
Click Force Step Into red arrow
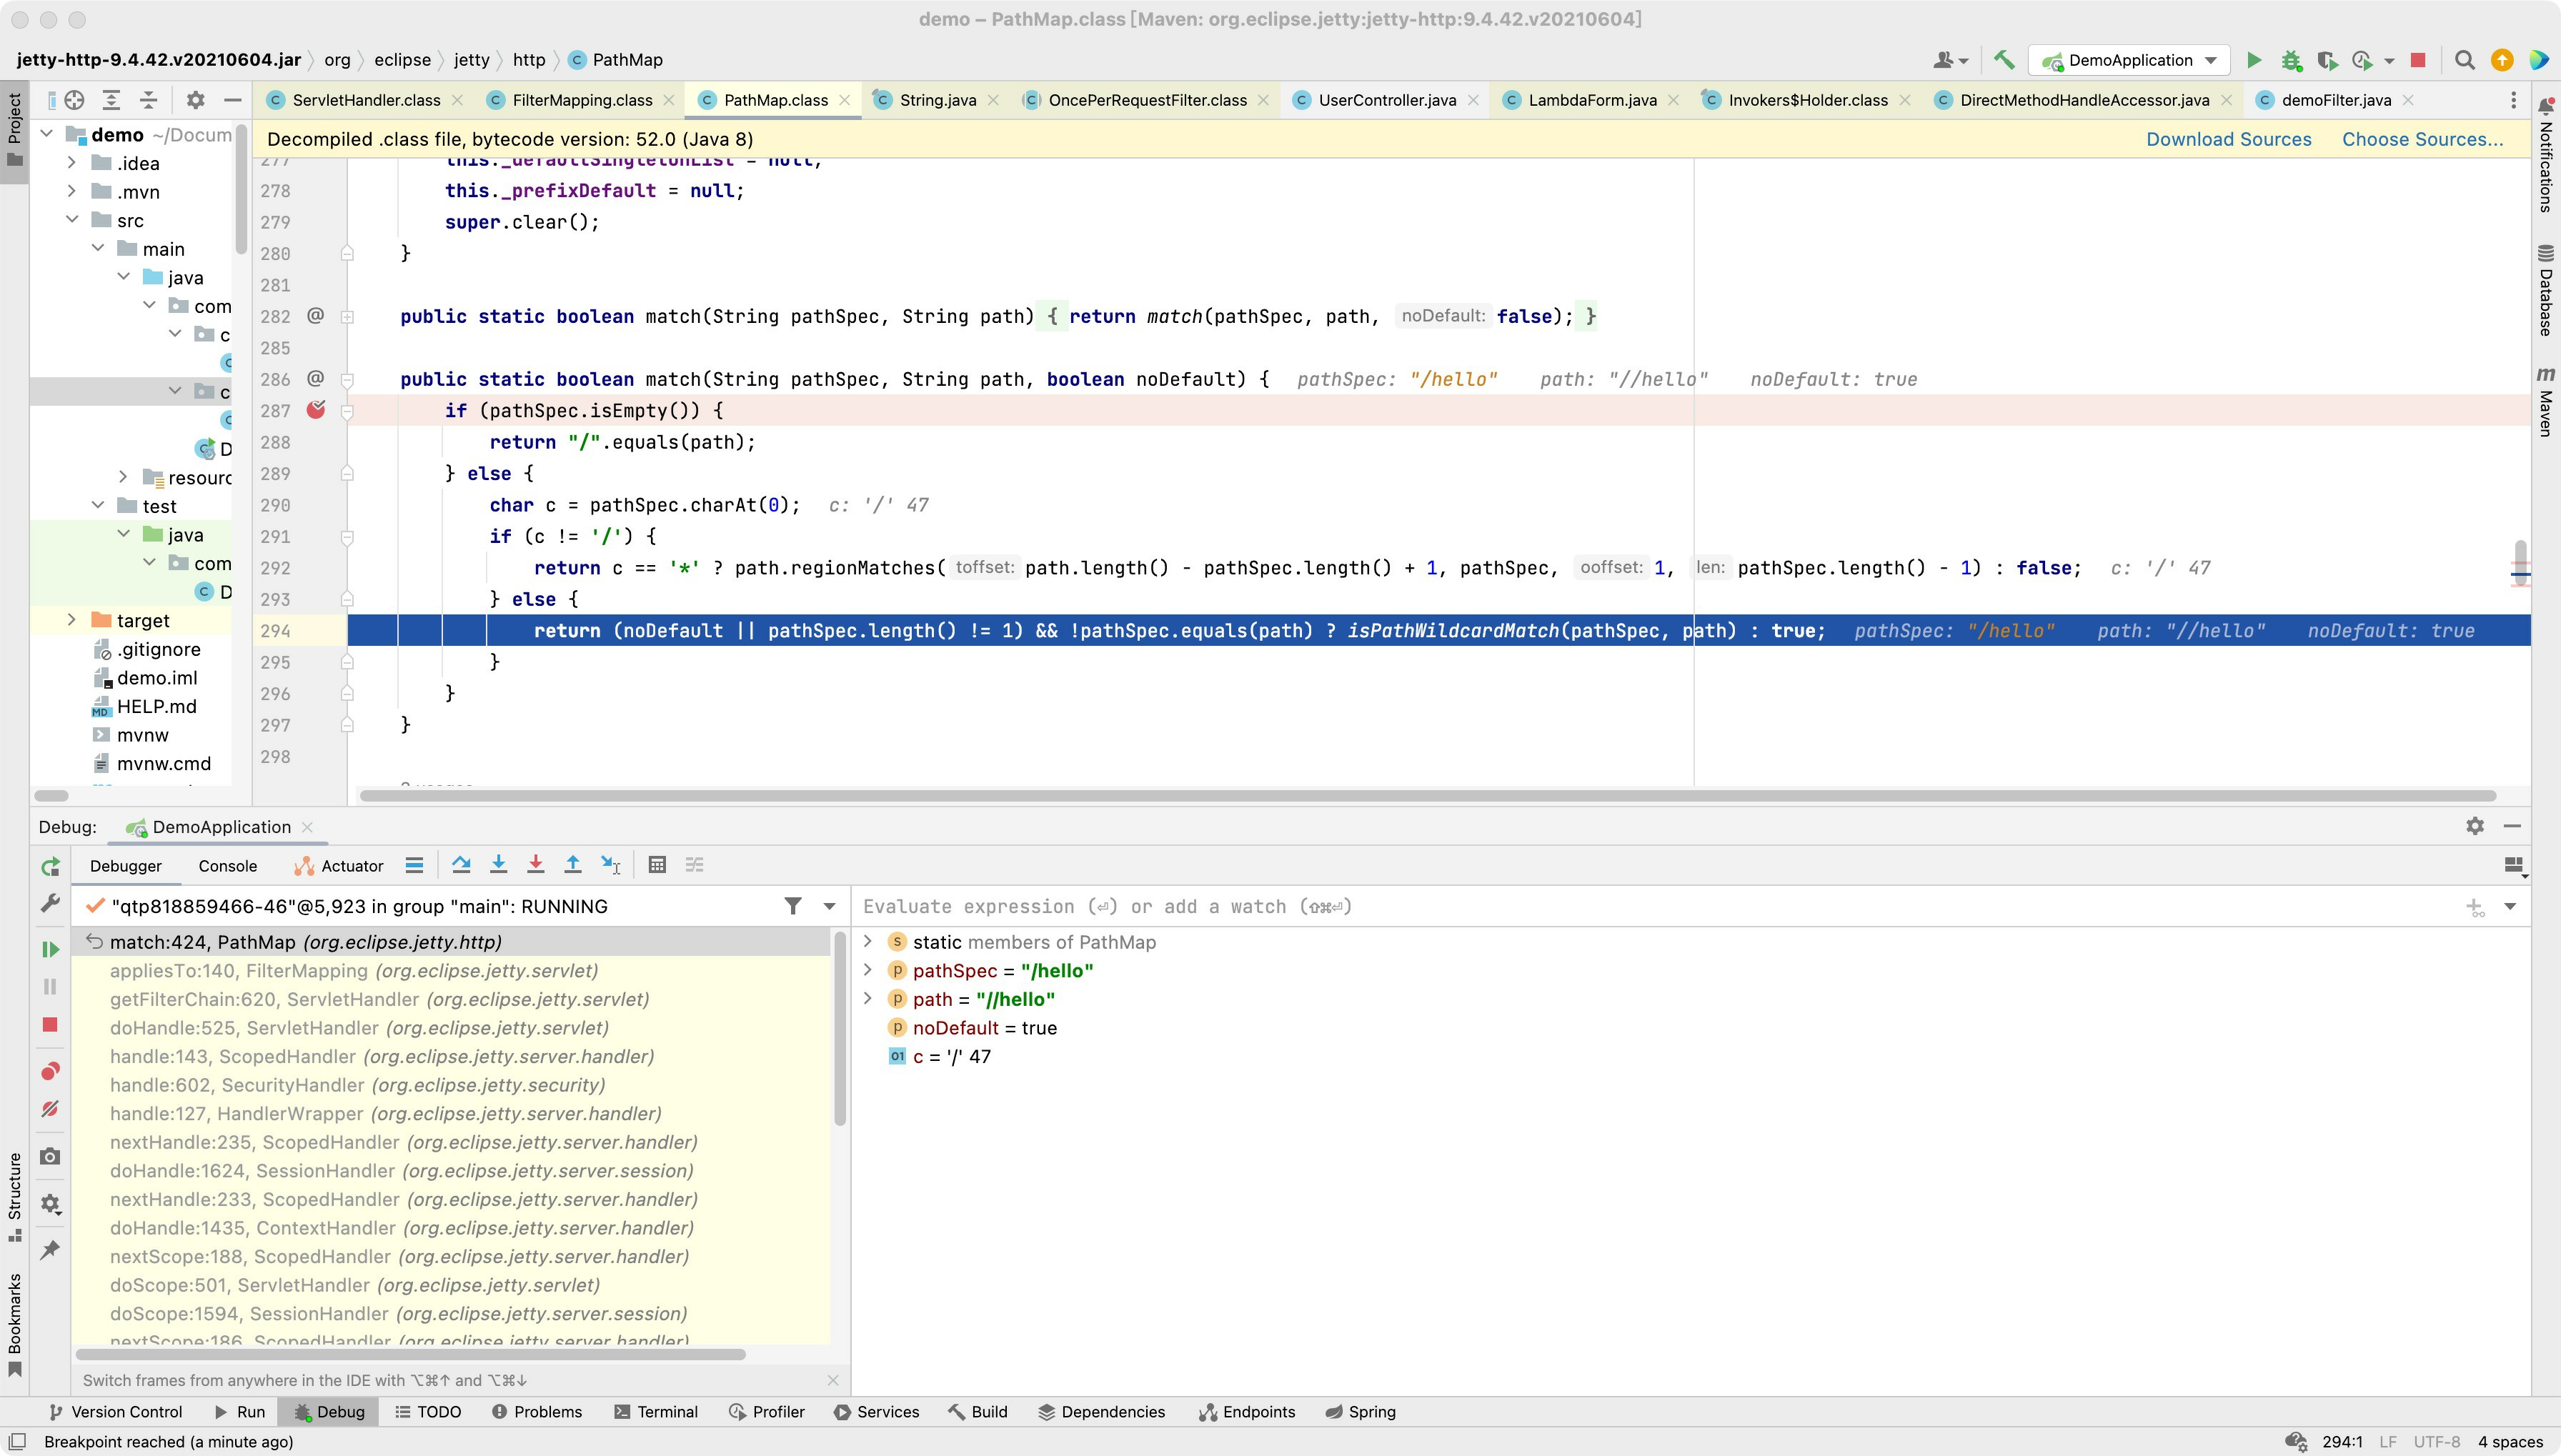536,865
